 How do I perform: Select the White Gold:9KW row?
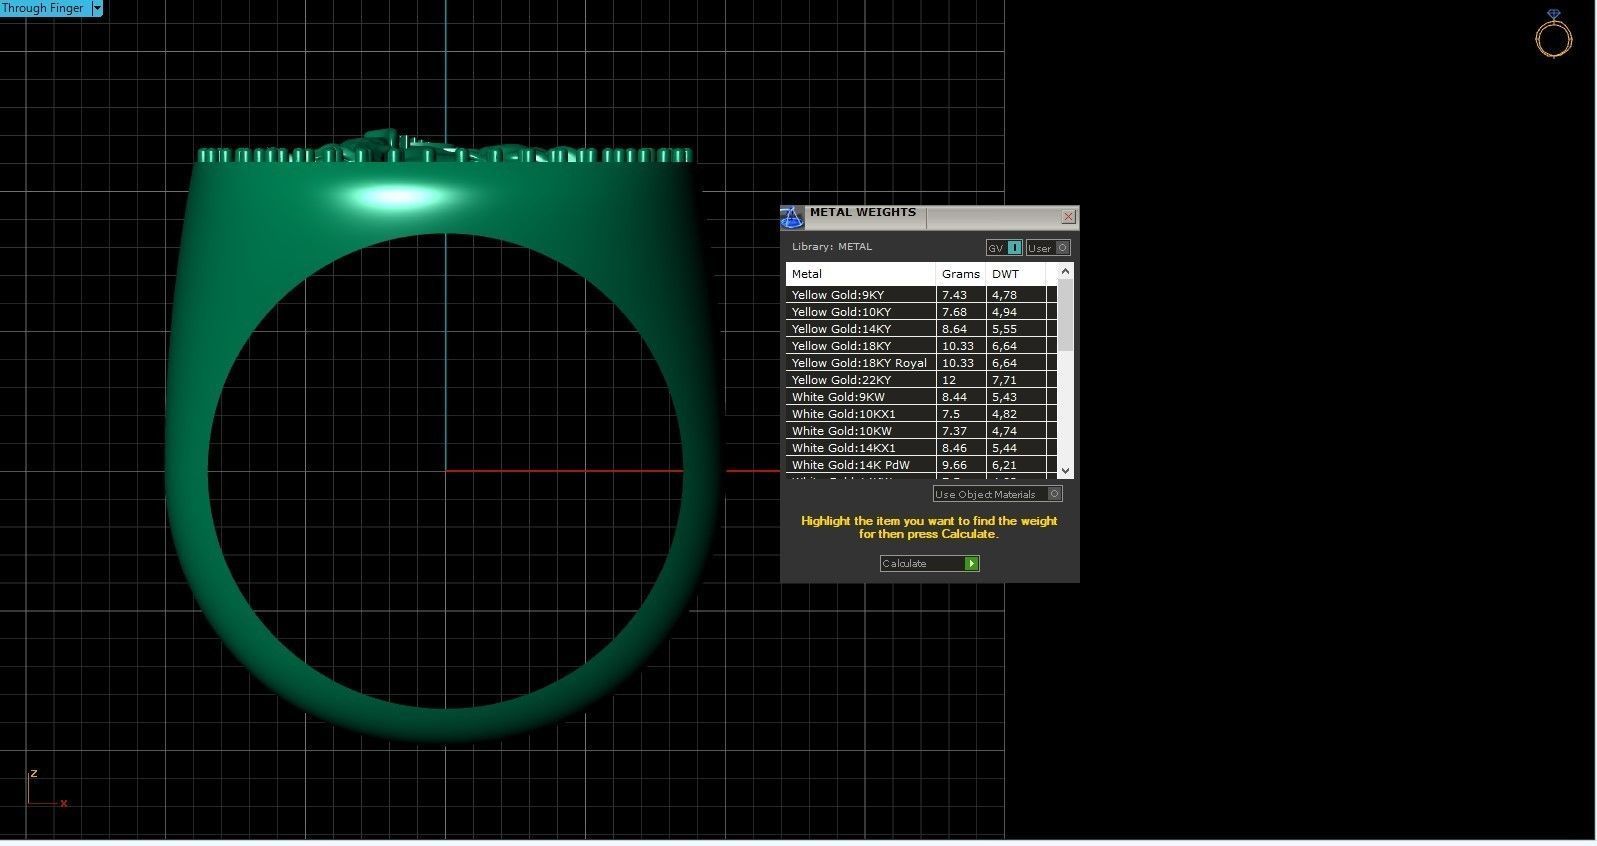point(921,397)
